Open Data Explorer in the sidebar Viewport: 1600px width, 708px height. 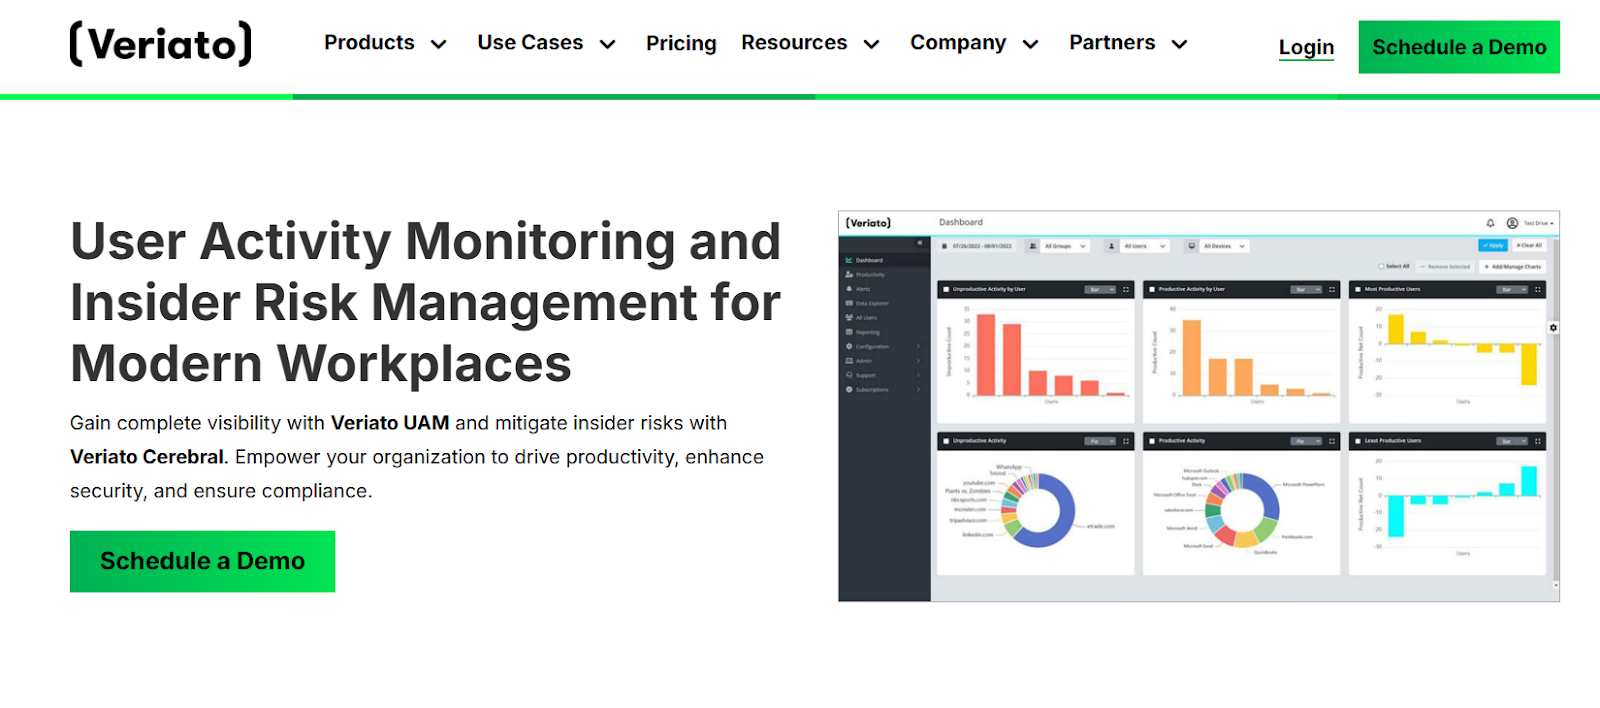(x=884, y=303)
